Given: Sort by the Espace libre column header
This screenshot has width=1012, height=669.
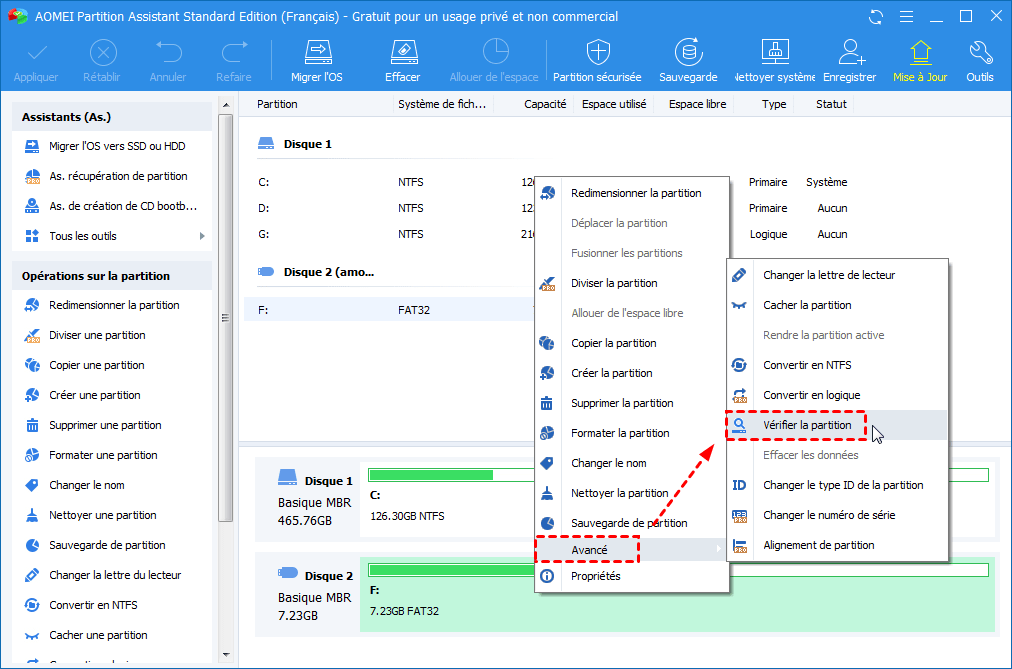Looking at the screenshot, I should tap(698, 104).
